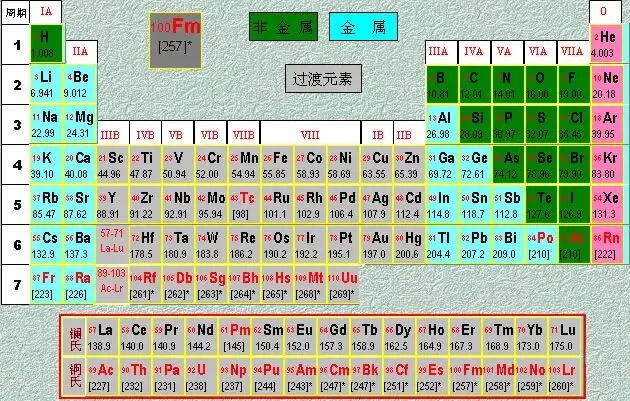Select the IA group column header

[x=46, y=12]
